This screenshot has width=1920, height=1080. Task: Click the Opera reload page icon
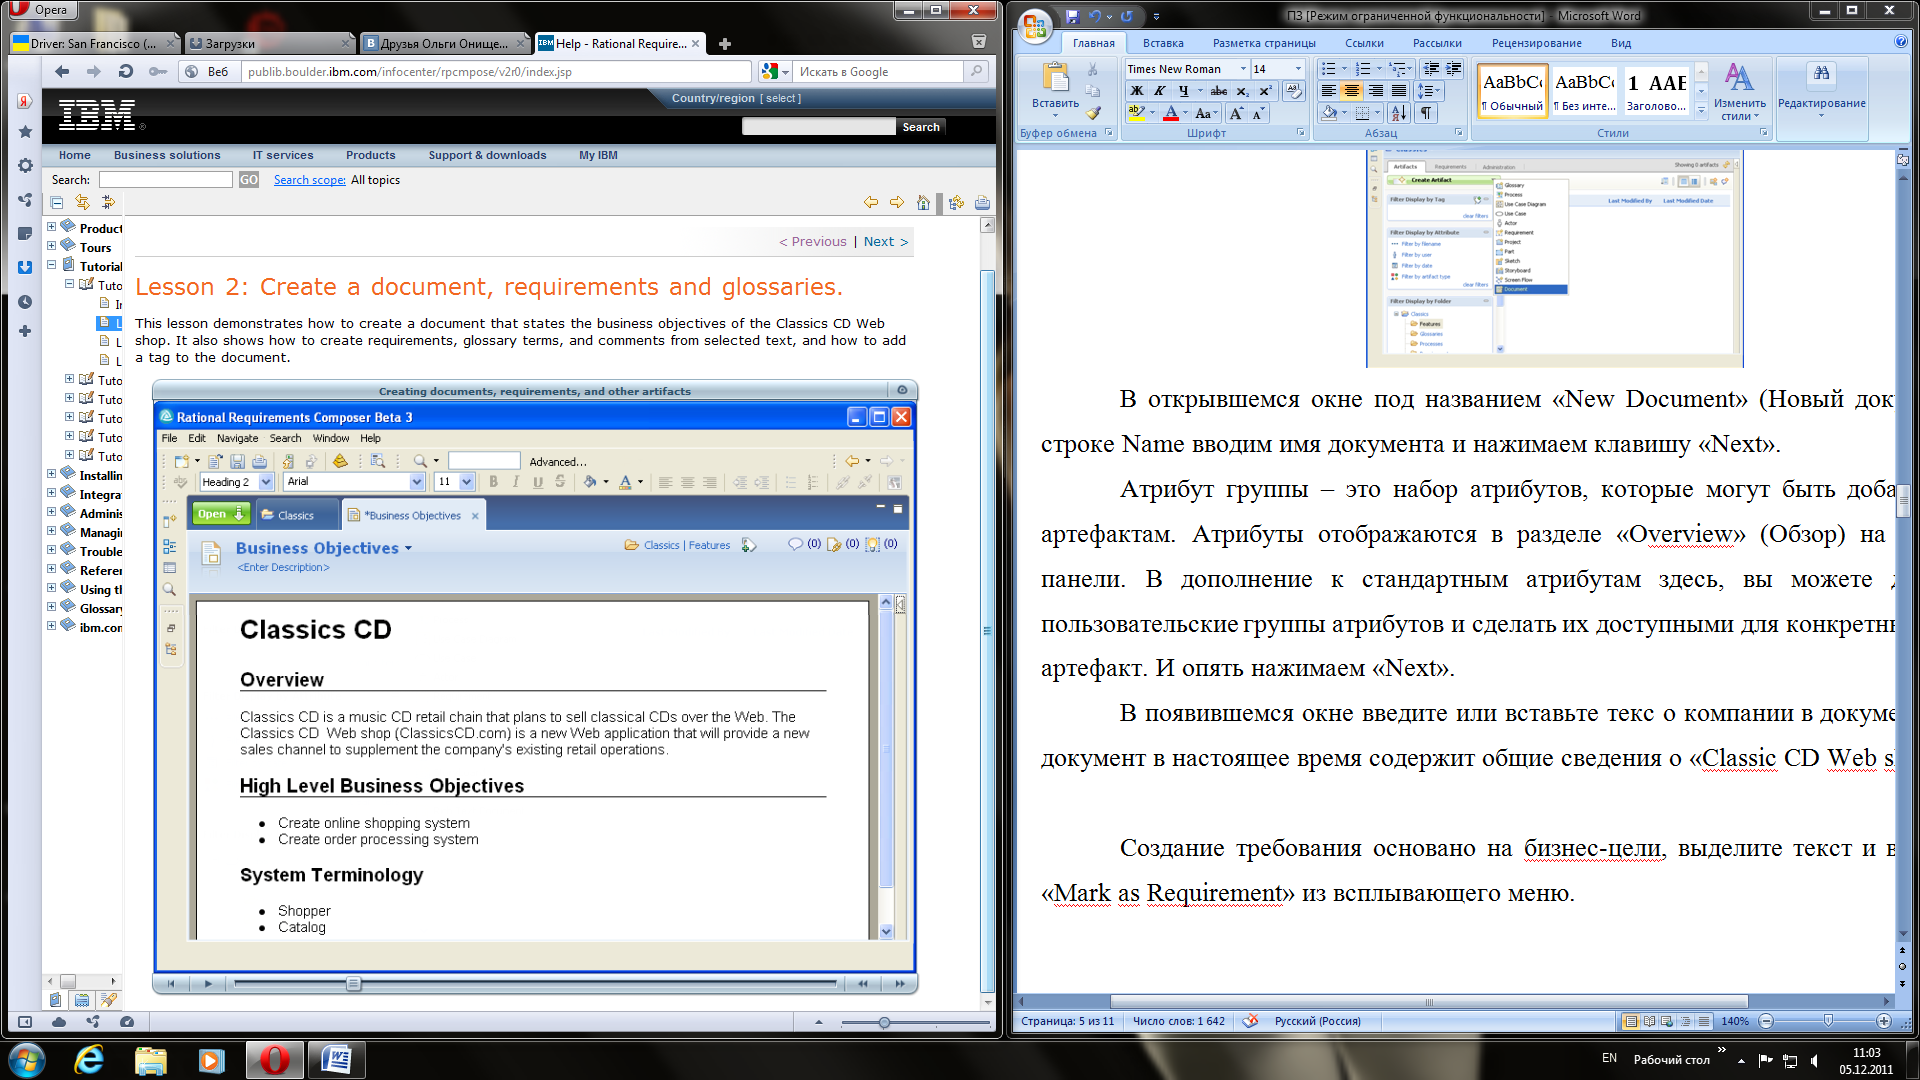125,71
